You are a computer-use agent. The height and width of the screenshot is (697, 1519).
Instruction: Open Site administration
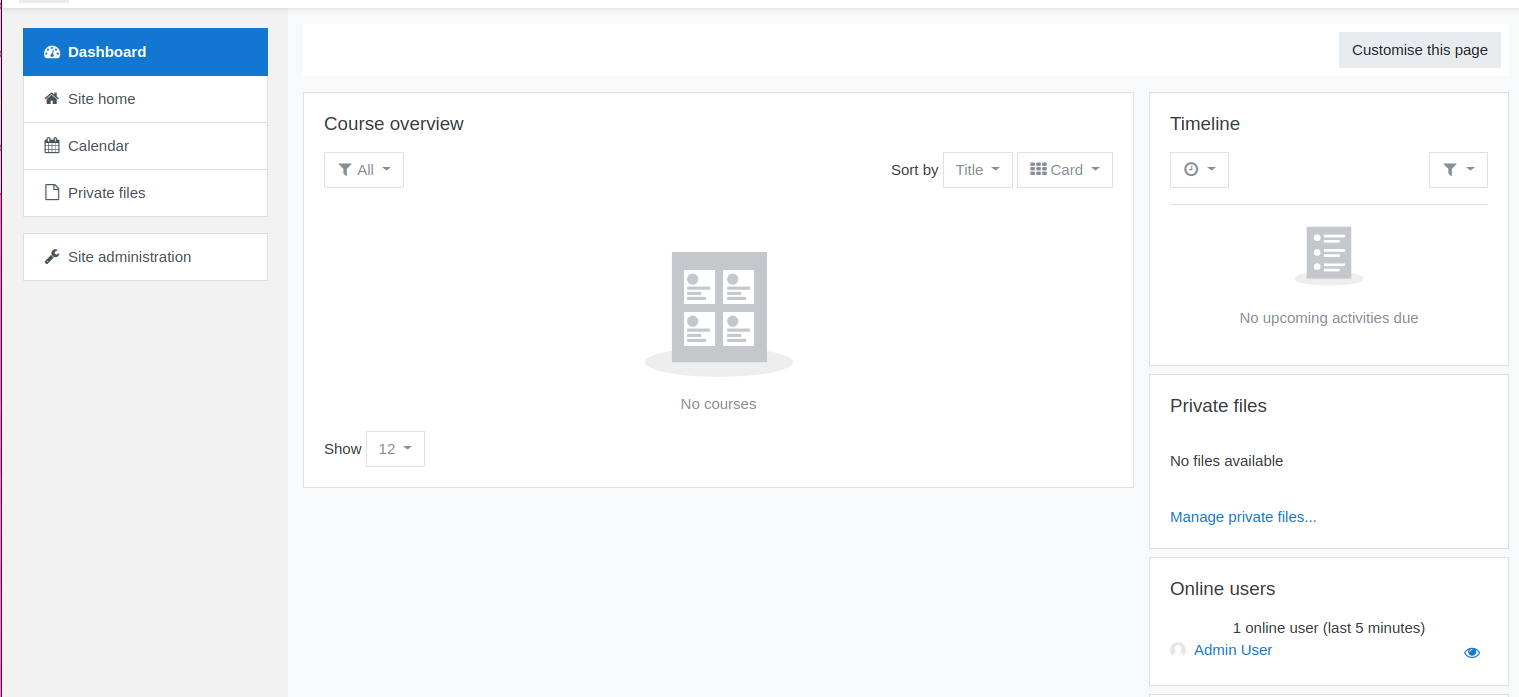click(145, 257)
